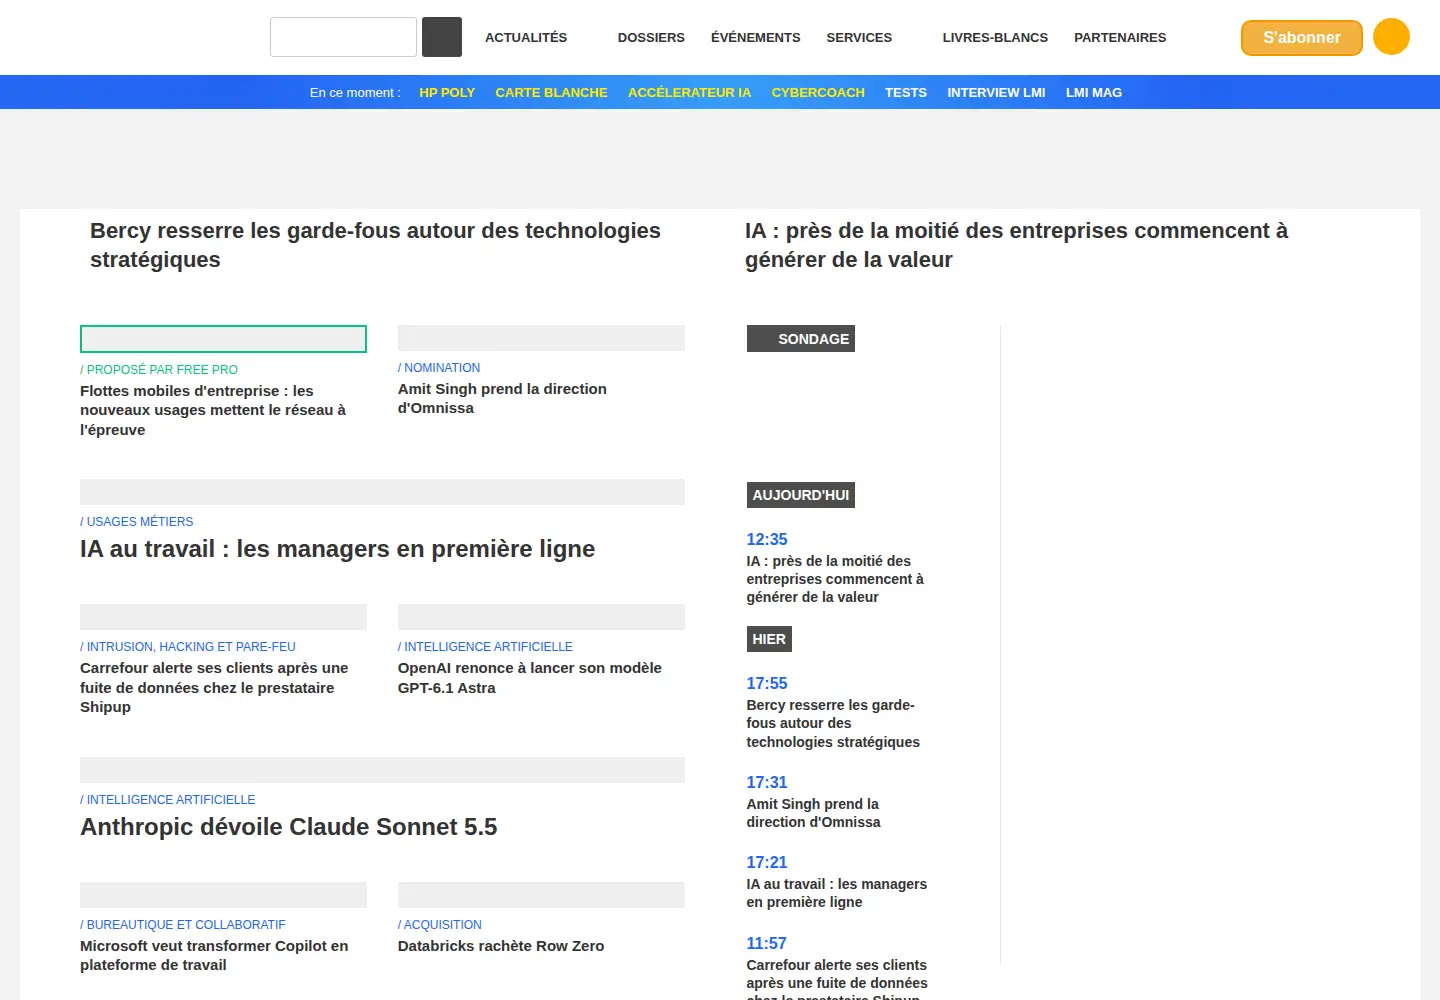Click the PROPOSÉ PAR FREE PRO label
Viewport: 1440px width, 1000px height.
pos(159,370)
